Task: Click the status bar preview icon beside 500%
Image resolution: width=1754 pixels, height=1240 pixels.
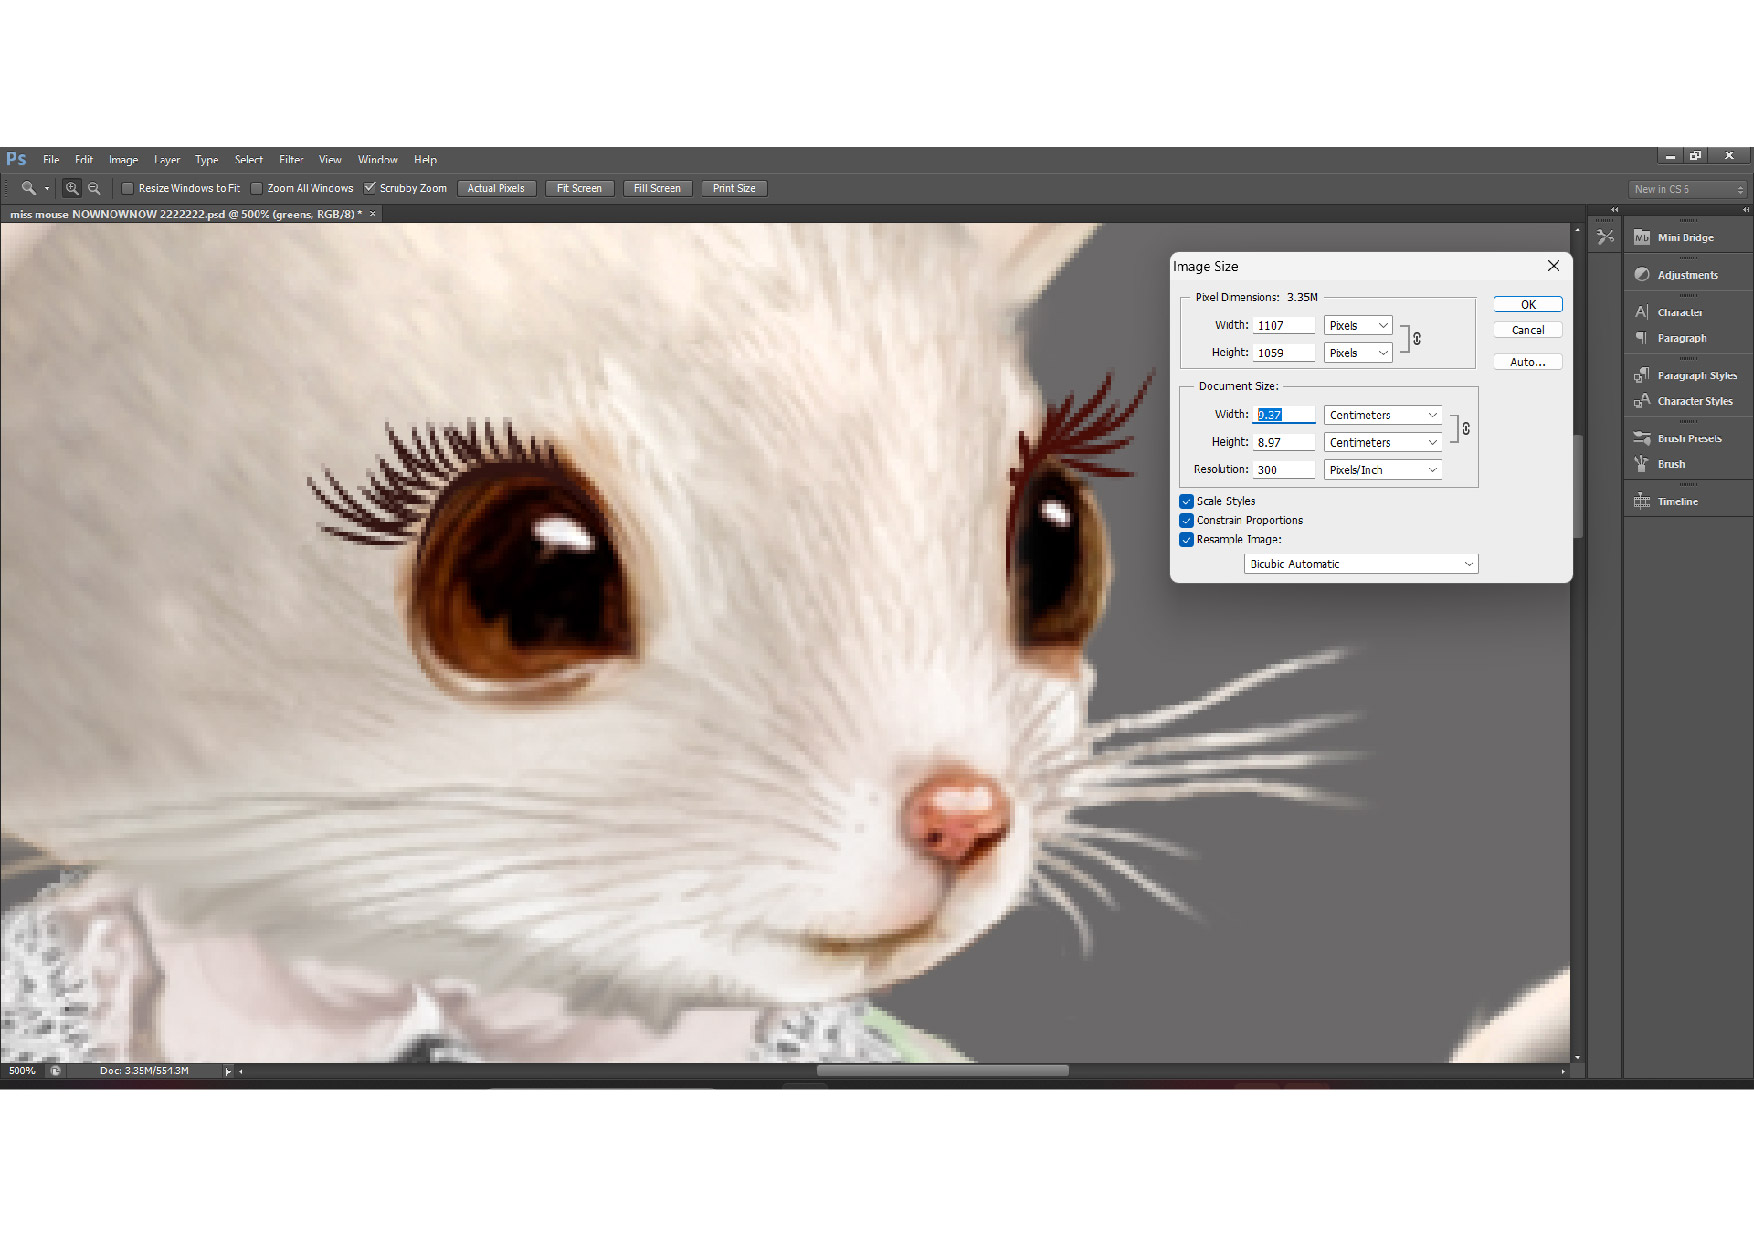Action: click(x=55, y=1071)
